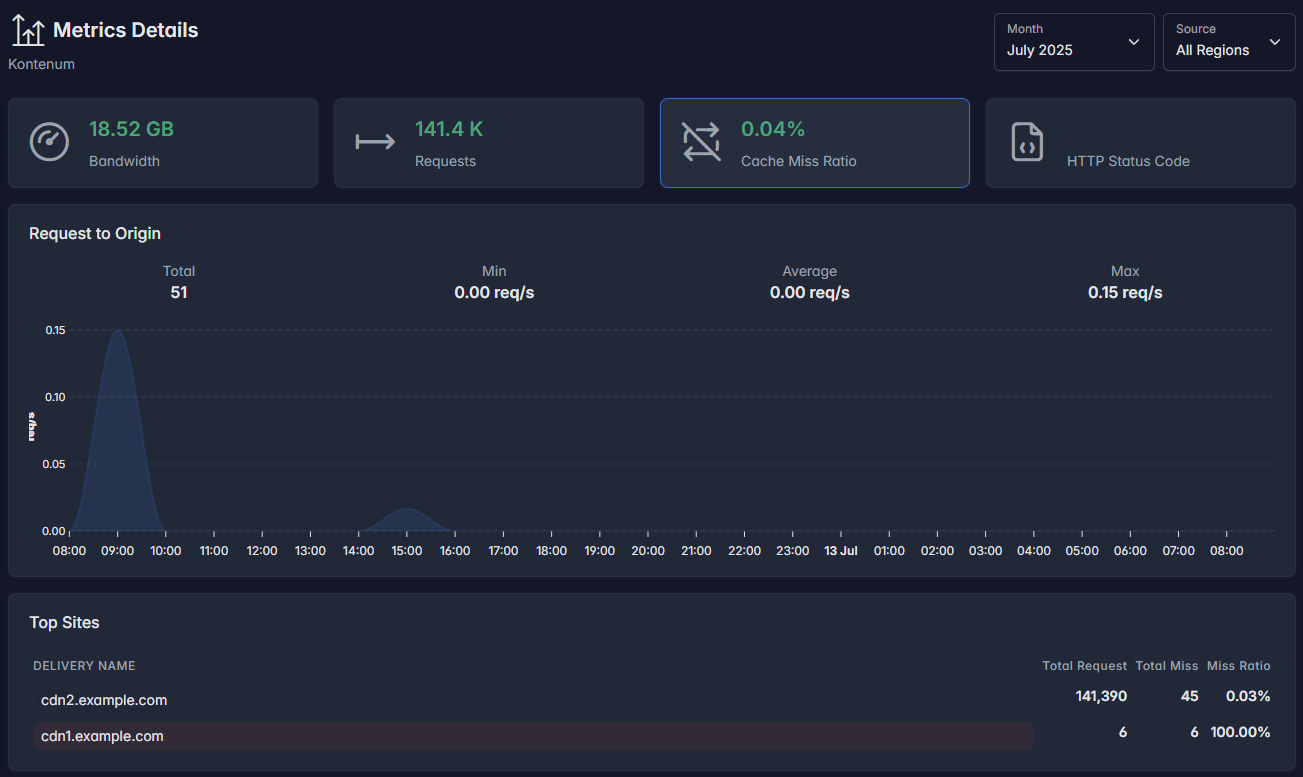Click the Metrics Details chart icon
Screen dimensions: 1303x777
point(28,31)
